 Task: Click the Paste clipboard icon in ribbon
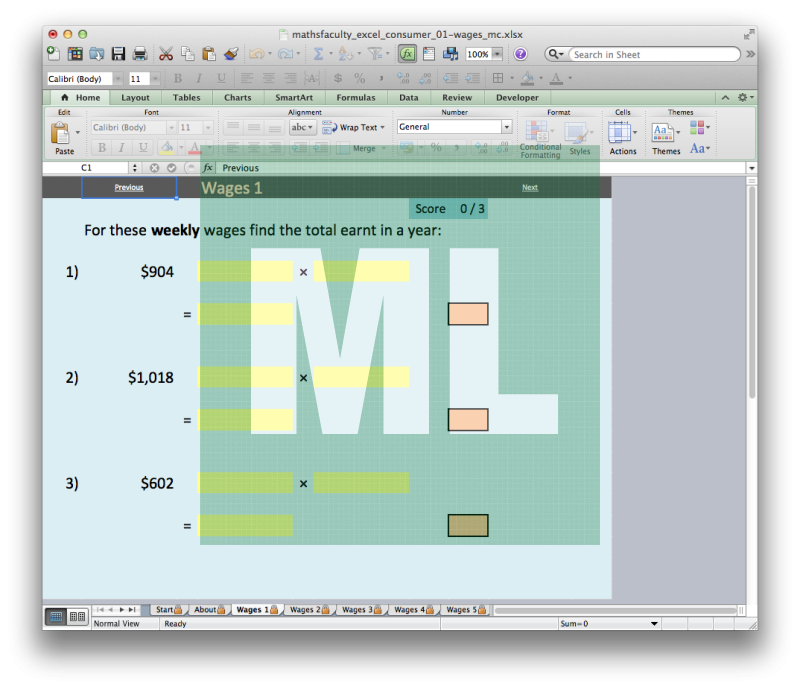click(x=64, y=135)
